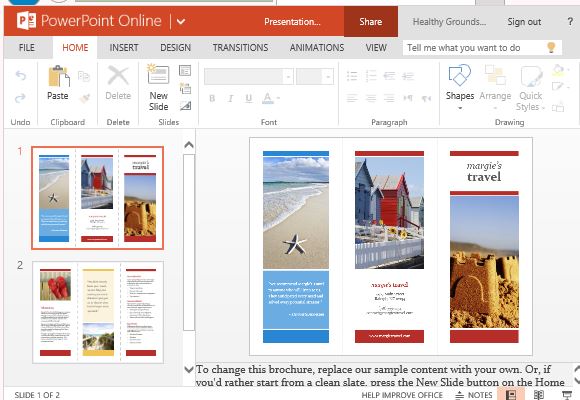Click the duplicate shape icon in Drawing

pos(558,107)
